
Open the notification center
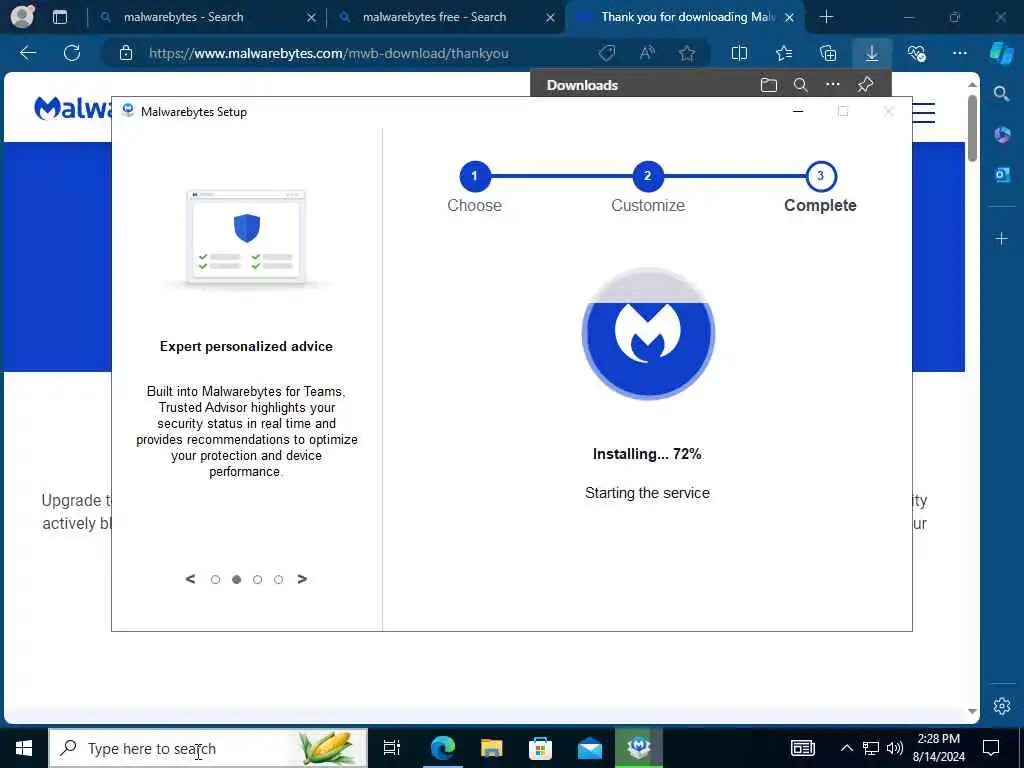coord(991,748)
